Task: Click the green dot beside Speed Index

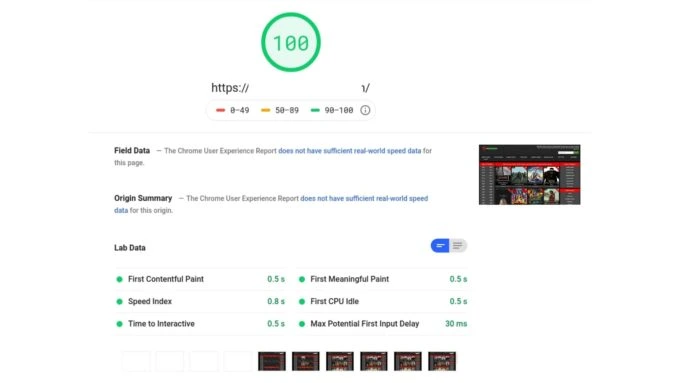Action: [x=119, y=301]
